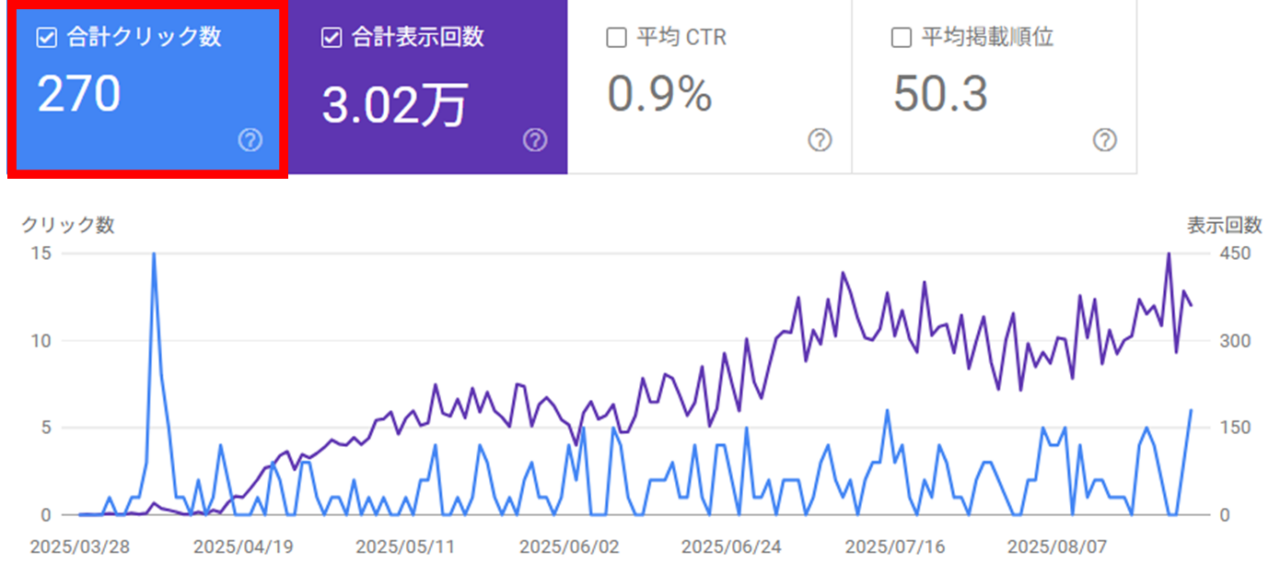Image resolution: width=1280 pixels, height=576 pixels.
Task: Open help icon on 合計クリック数 card
Action: point(250,140)
